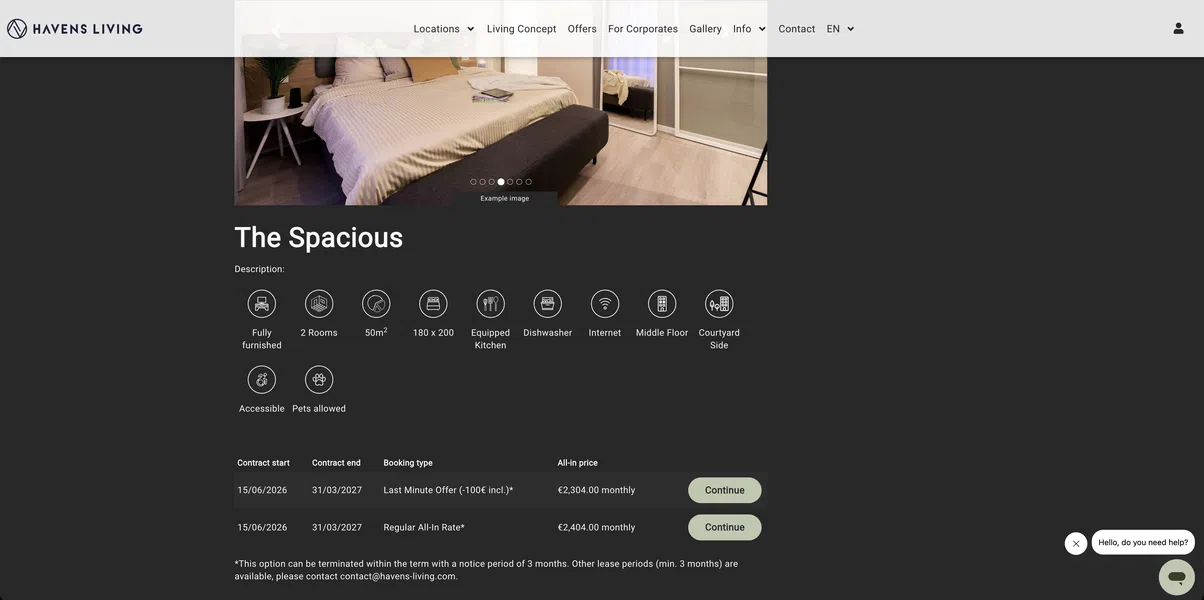Click the Internet wifi icon
The width and height of the screenshot is (1204, 600).
pyautogui.click(x=605, y=304)
